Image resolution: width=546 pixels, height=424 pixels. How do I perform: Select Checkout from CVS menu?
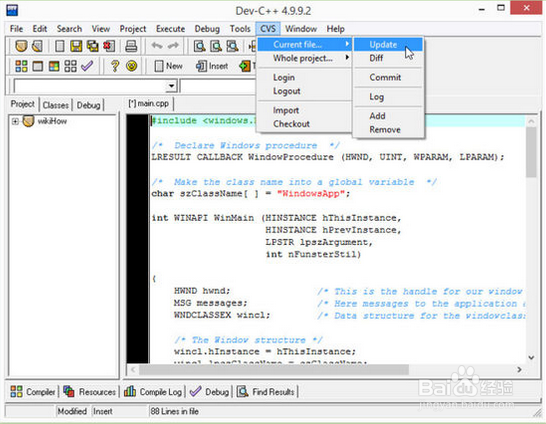click(x=303, y=124)
